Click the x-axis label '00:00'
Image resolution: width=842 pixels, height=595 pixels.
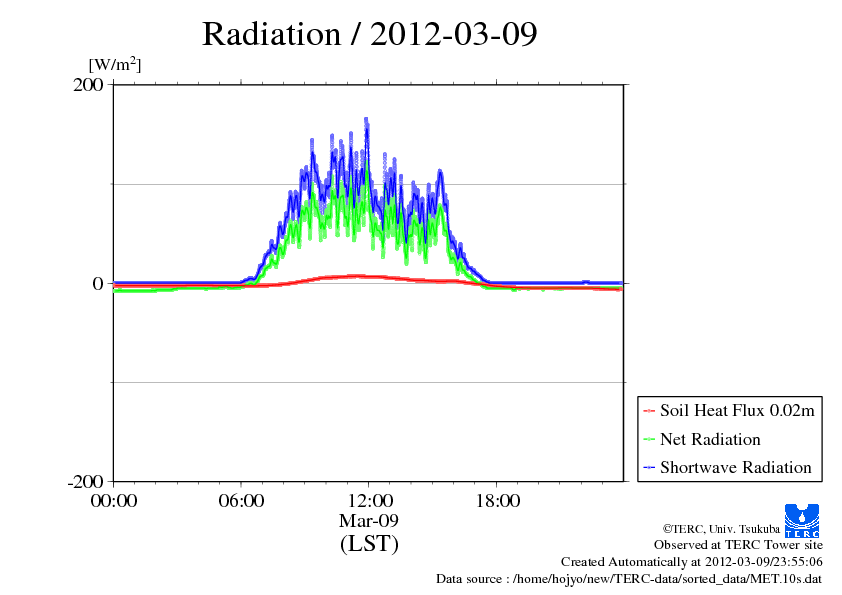[x=114, y=501]
